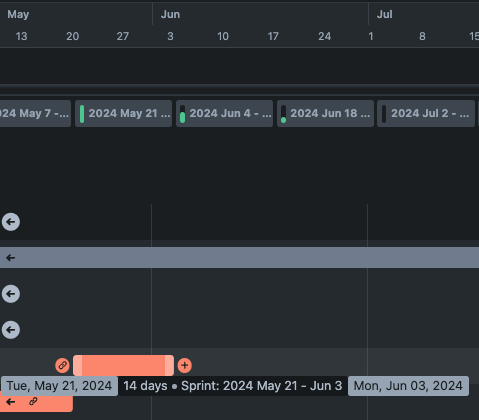Click the orange link icon left of the bar
Screen dimensions: 479x420
[62, 365]
